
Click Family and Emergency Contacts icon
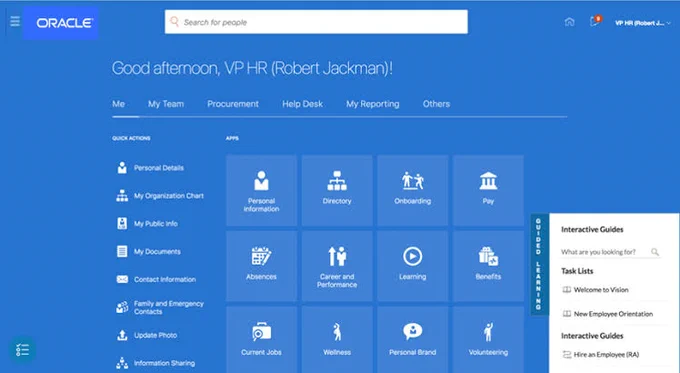coord(122,307)
